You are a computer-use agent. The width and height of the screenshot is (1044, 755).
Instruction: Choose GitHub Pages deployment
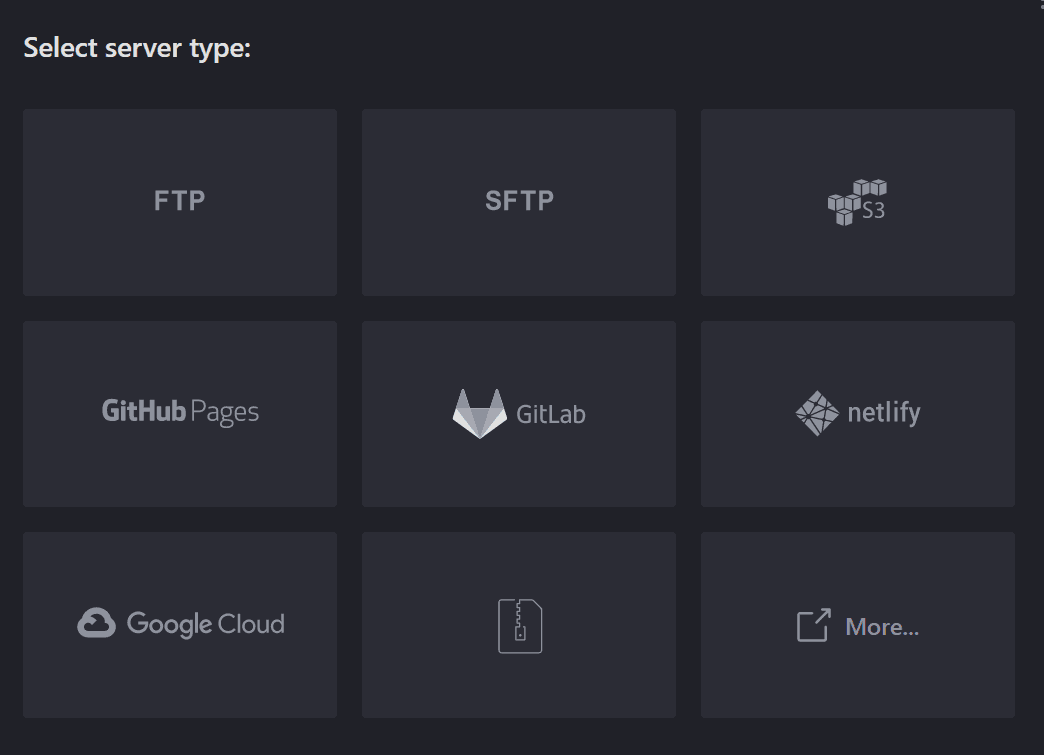pyautogui.click(x=180, y=413)
